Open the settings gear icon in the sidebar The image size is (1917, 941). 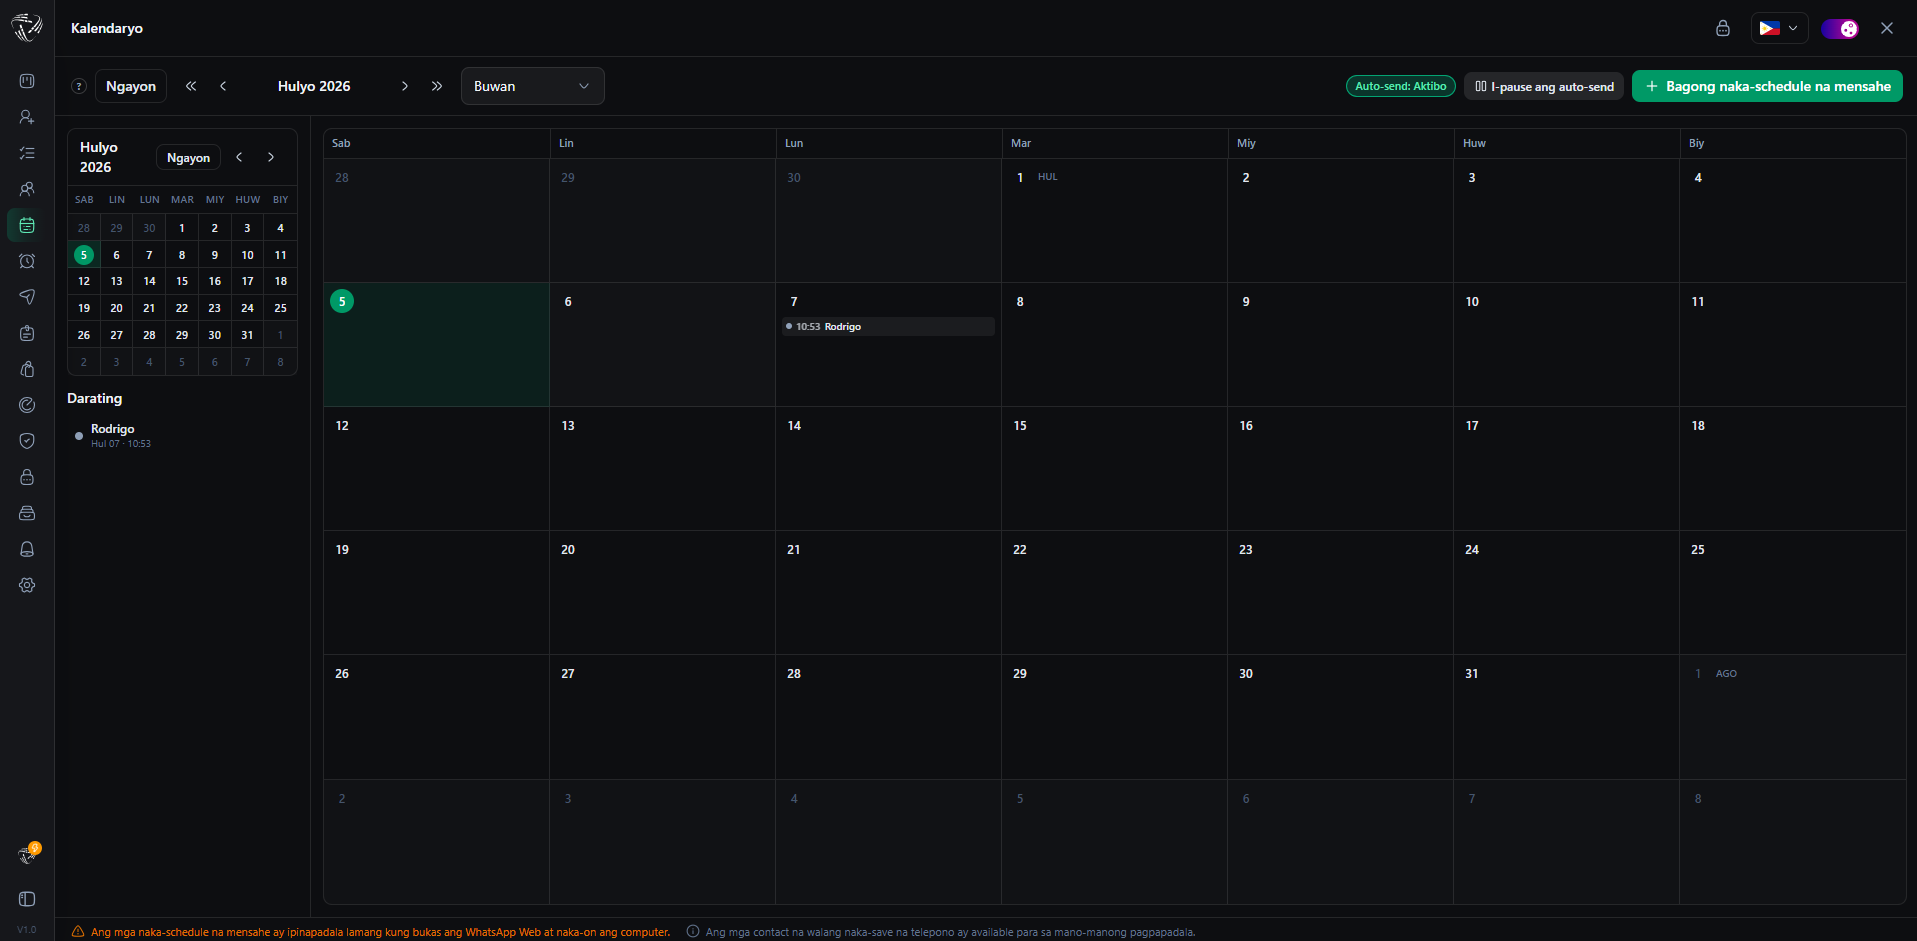pos(27,585)
